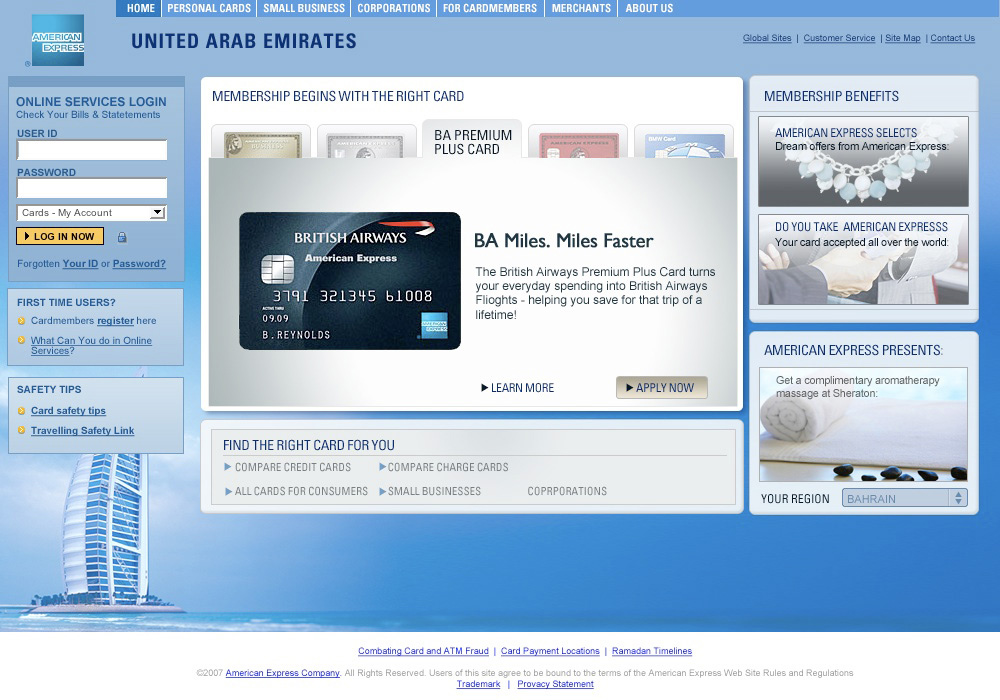Click the Contact Us link
1000x700 pixels.
952,38
